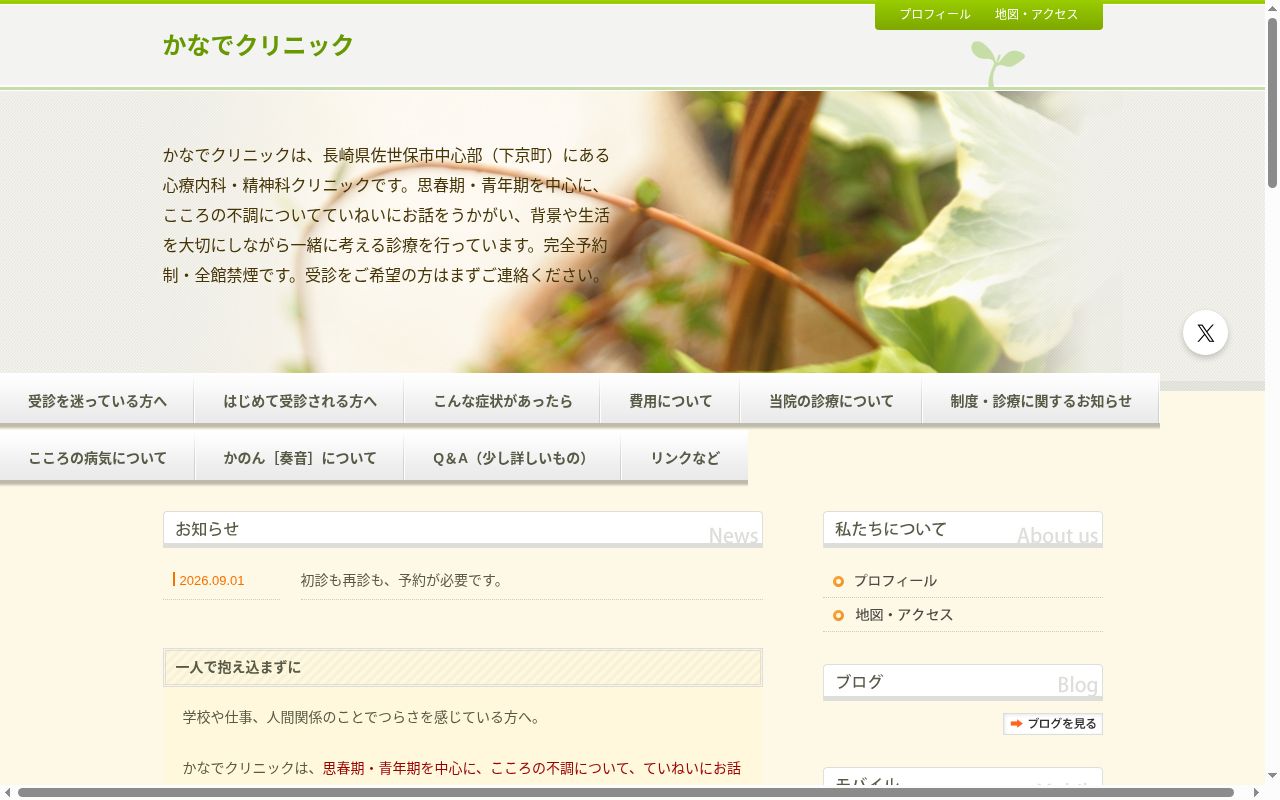Open the sidebar 地図・アクセス link

pos(904,615)
